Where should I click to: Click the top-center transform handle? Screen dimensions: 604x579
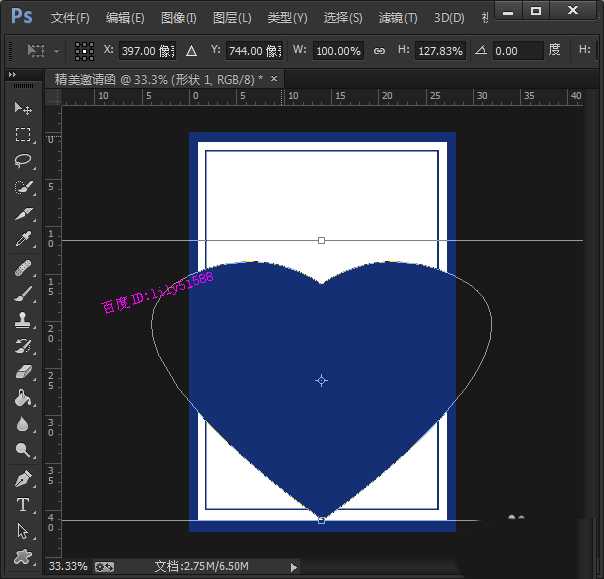pyautogui.click(x=321, y=240)
